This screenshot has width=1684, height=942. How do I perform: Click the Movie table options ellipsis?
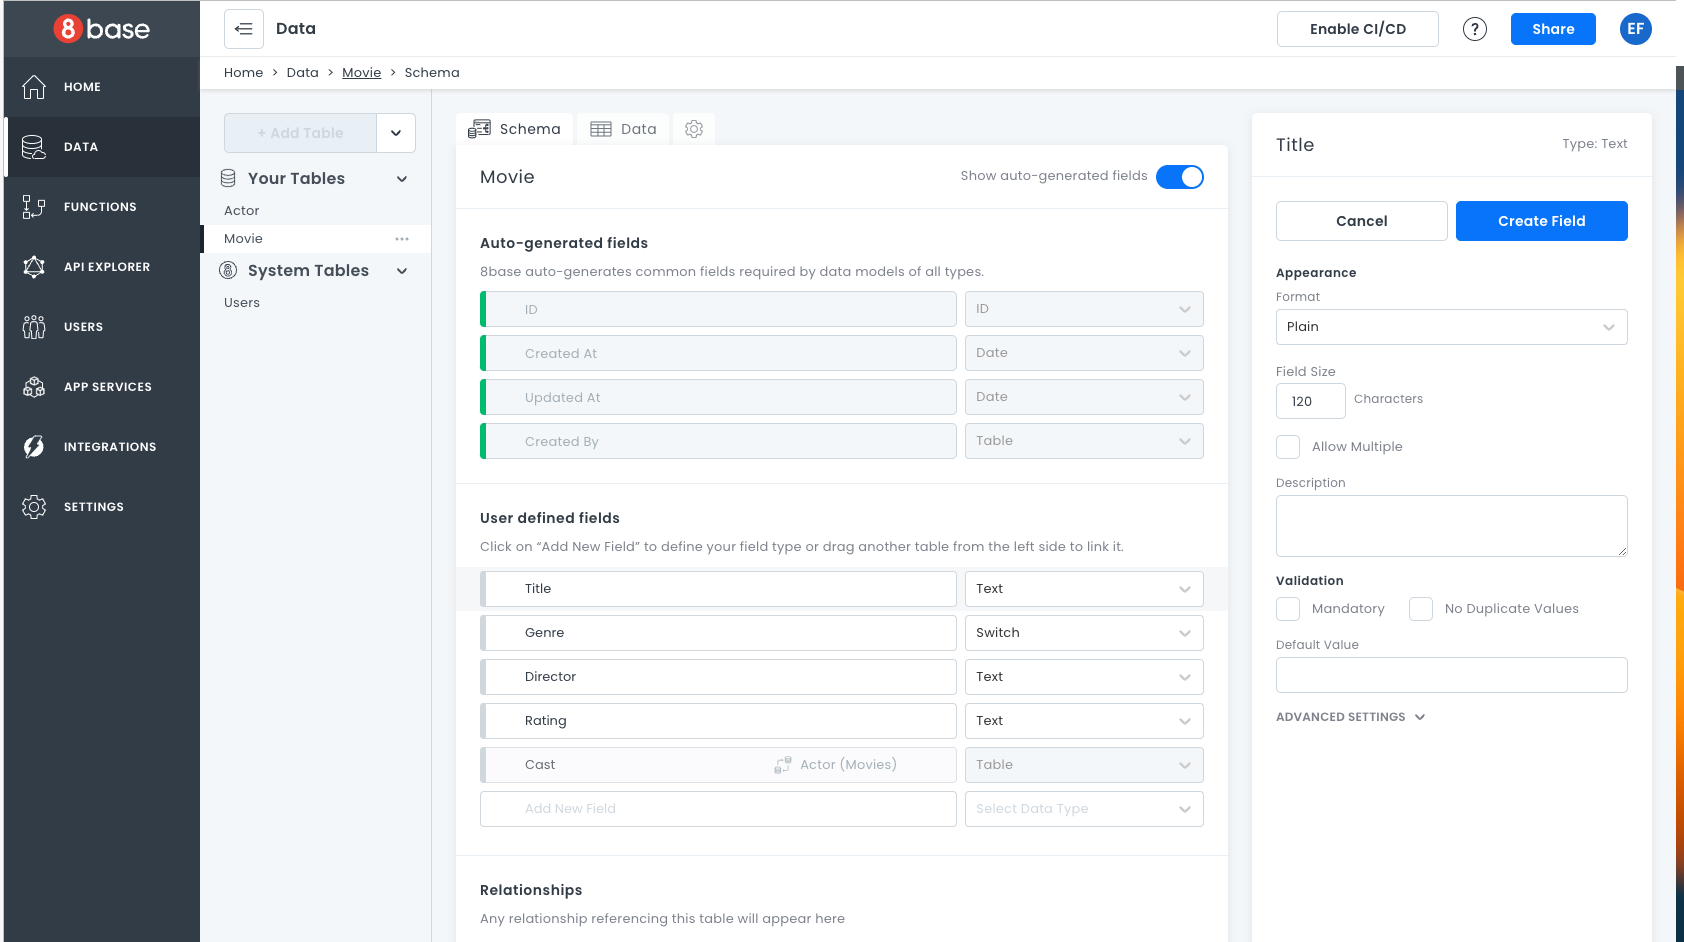[402, 239]
